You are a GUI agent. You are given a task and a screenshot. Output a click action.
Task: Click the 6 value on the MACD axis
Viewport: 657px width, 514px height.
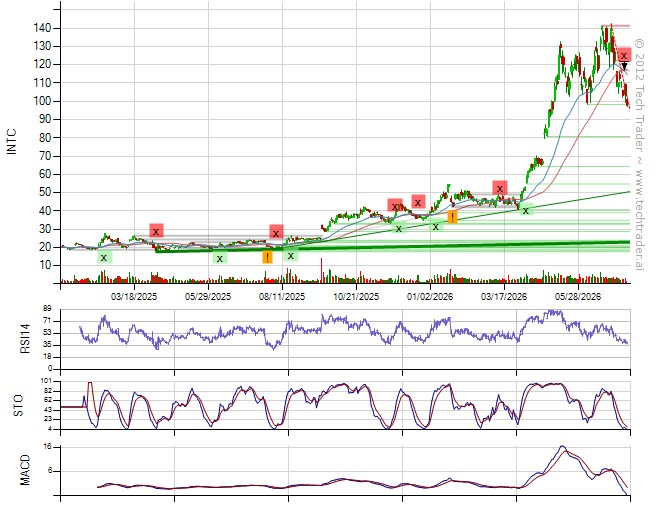click(x=49, y=471)
